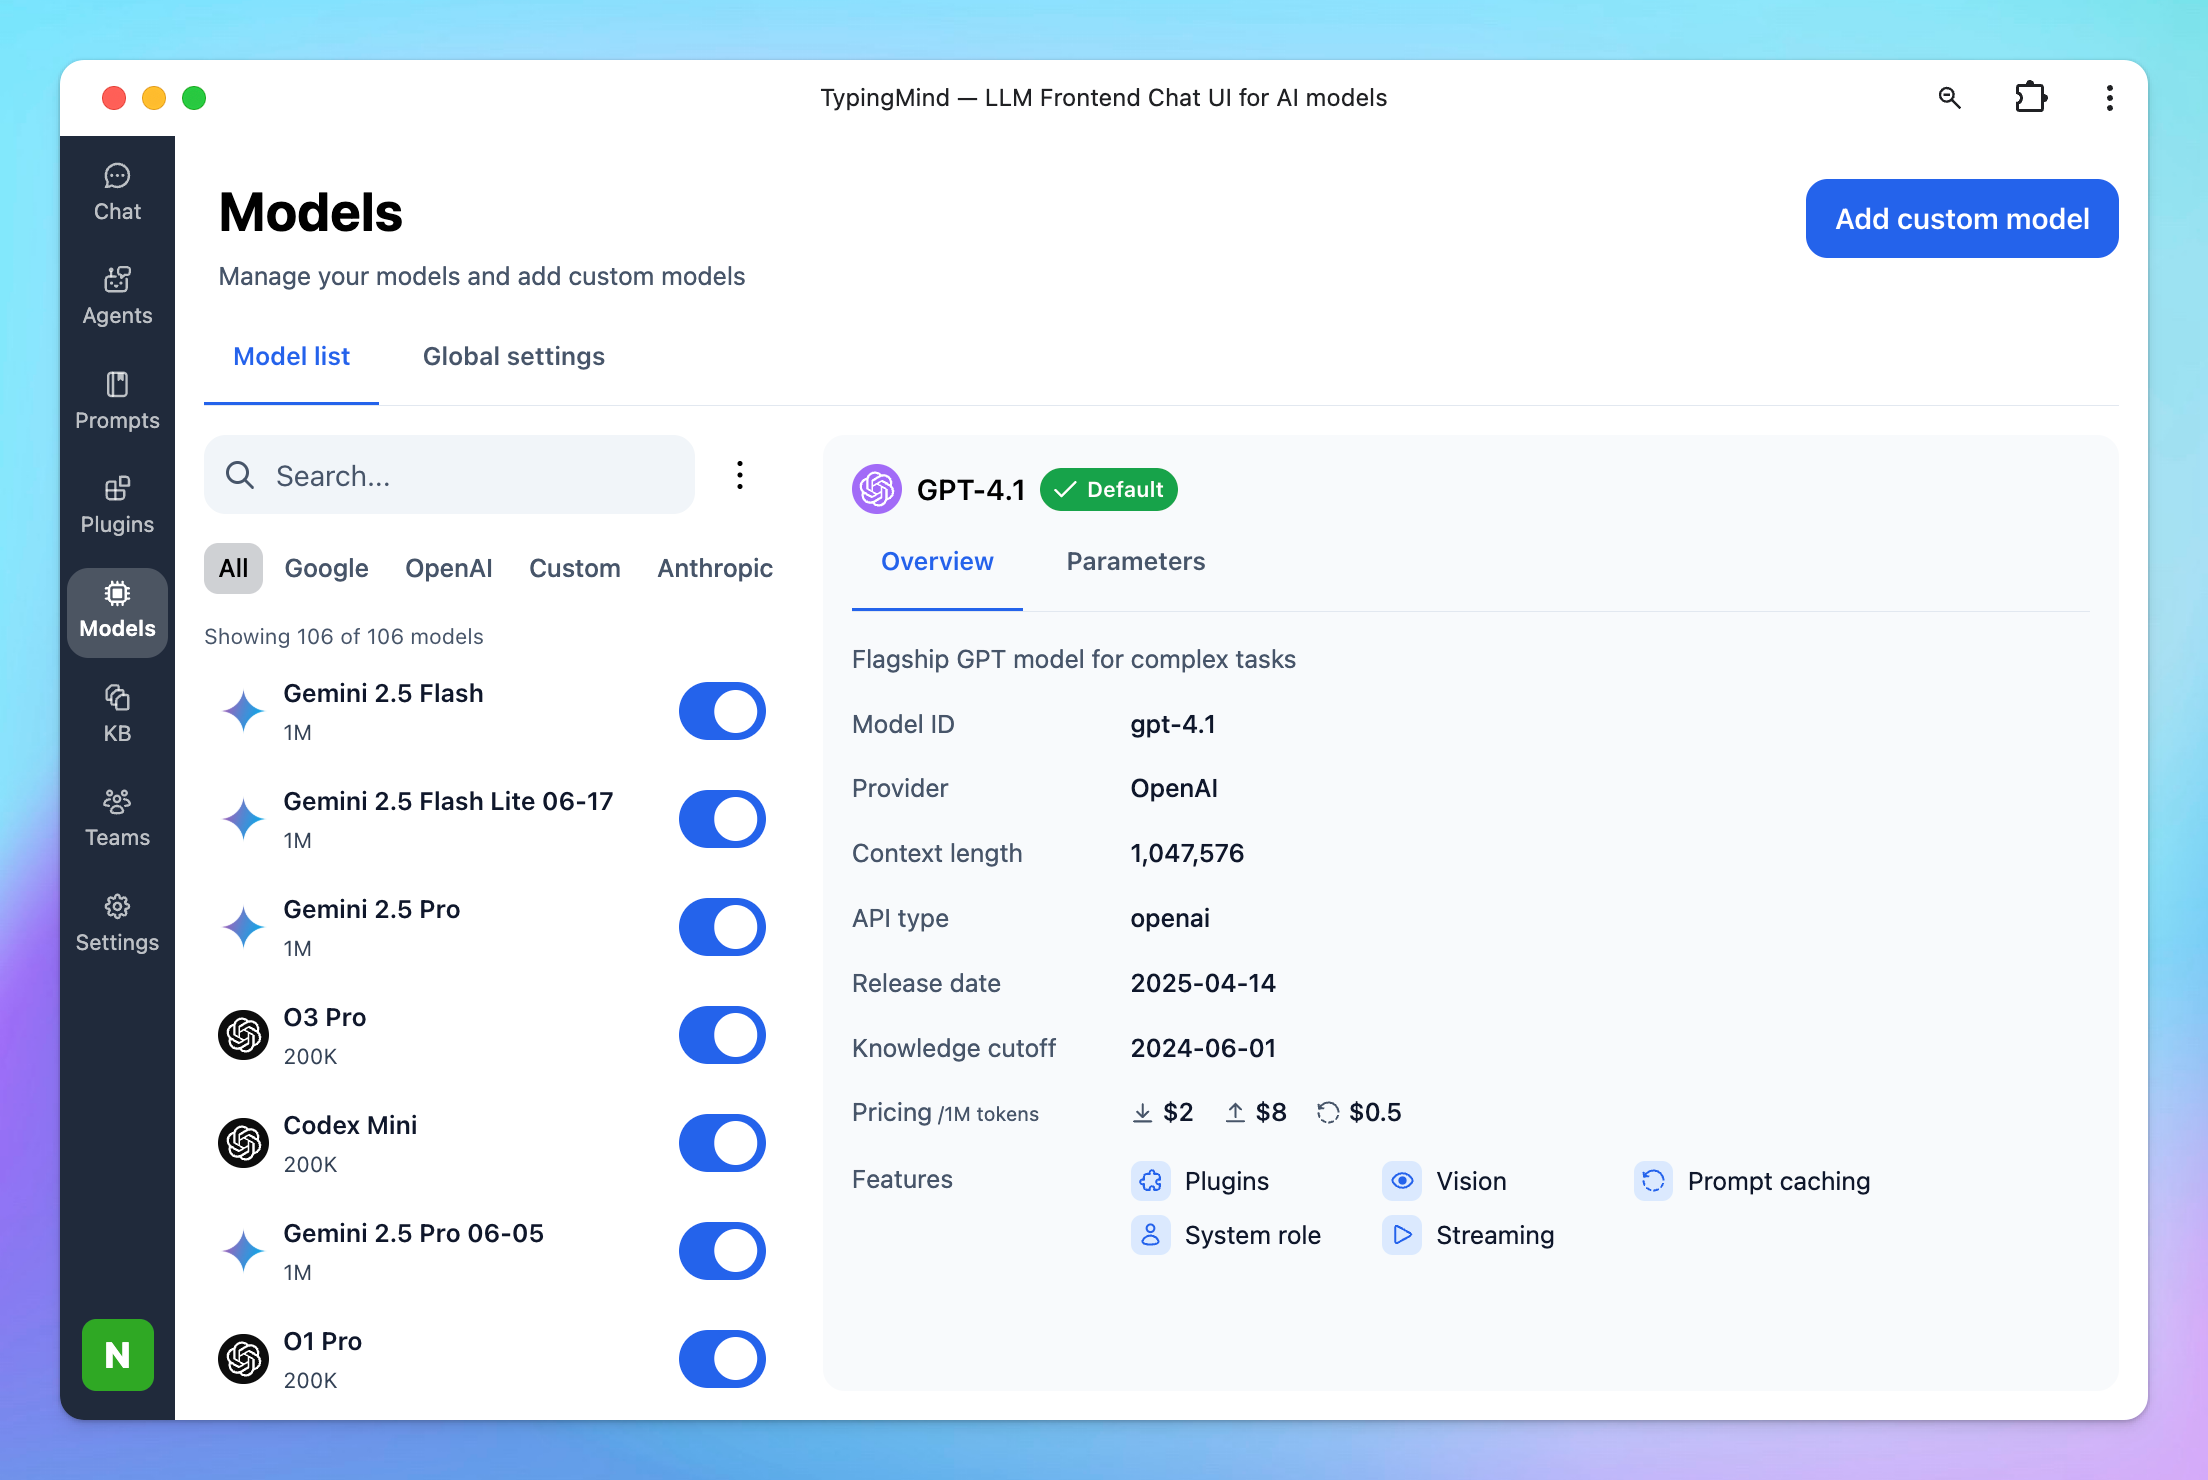This screenshot has height=1480, width=2208.
Task: Filter models by Google
Action: click(326, 568)
